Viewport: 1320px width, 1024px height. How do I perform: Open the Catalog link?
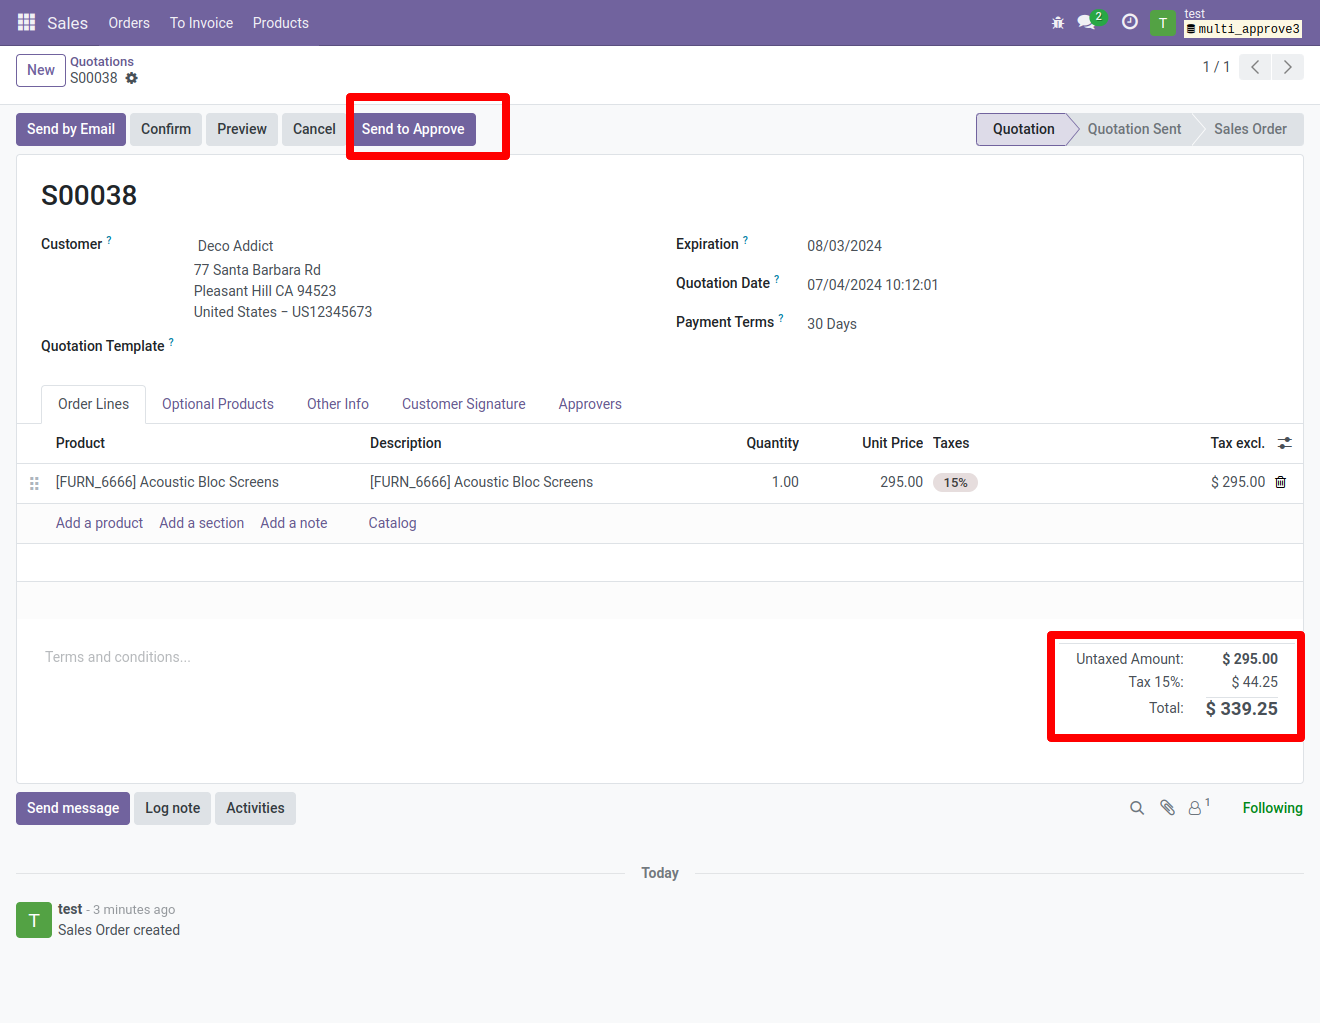click(392, 523)
